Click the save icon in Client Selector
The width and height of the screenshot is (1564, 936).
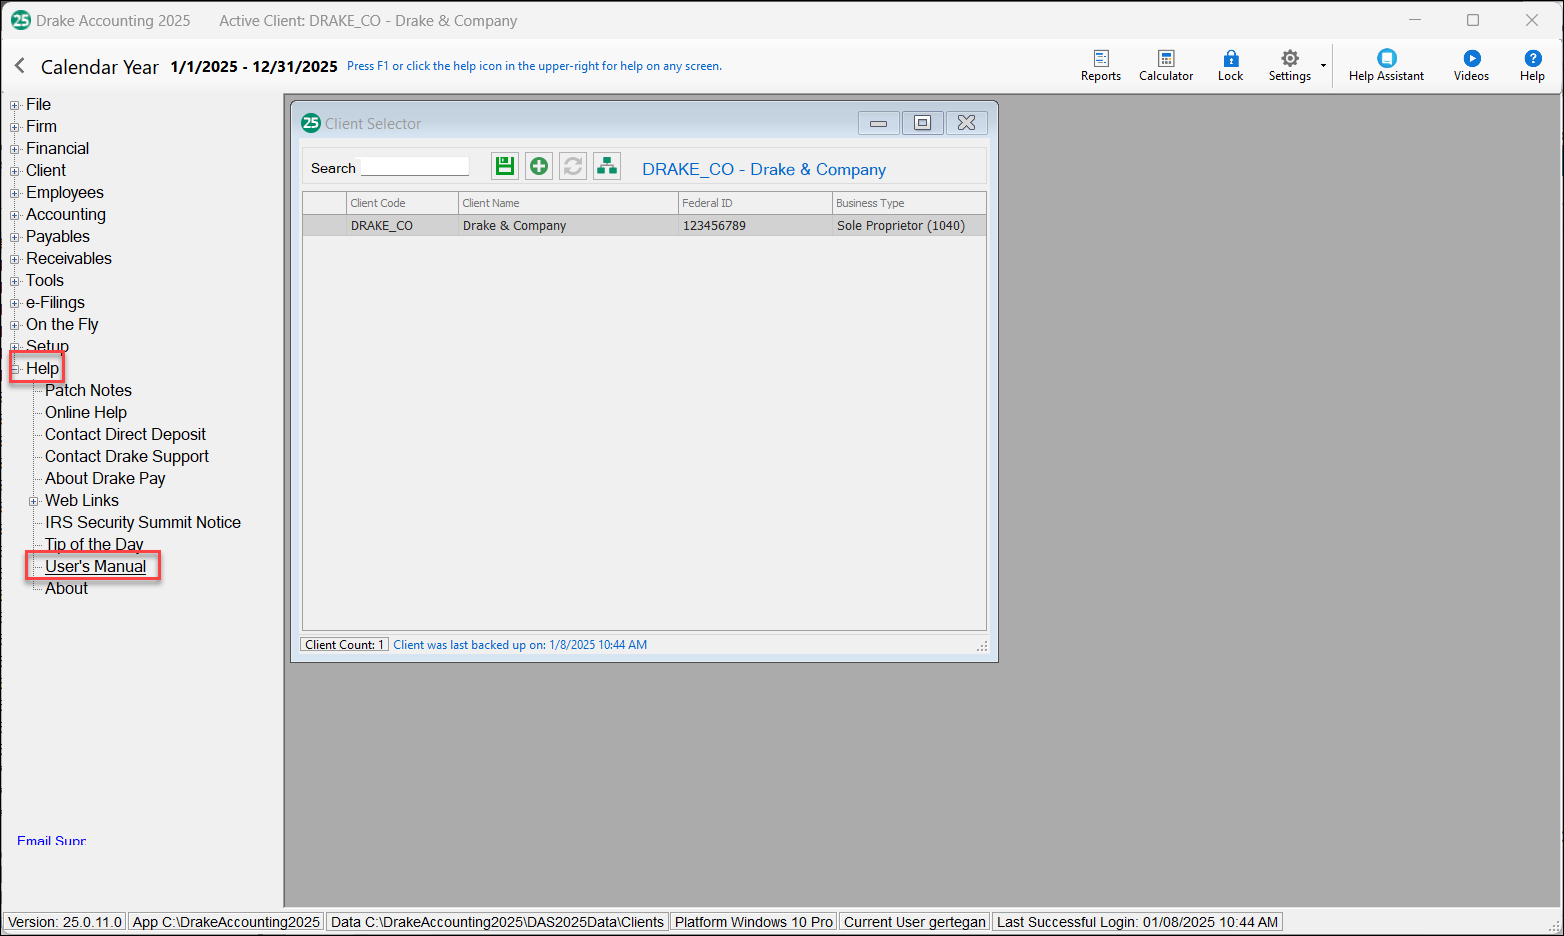[x=504, y=165]
